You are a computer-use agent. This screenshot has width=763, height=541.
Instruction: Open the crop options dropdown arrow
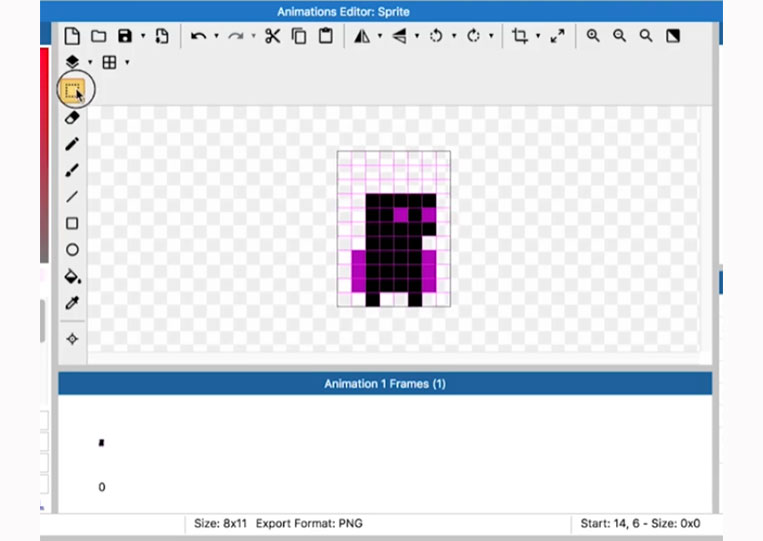[538, 36]
